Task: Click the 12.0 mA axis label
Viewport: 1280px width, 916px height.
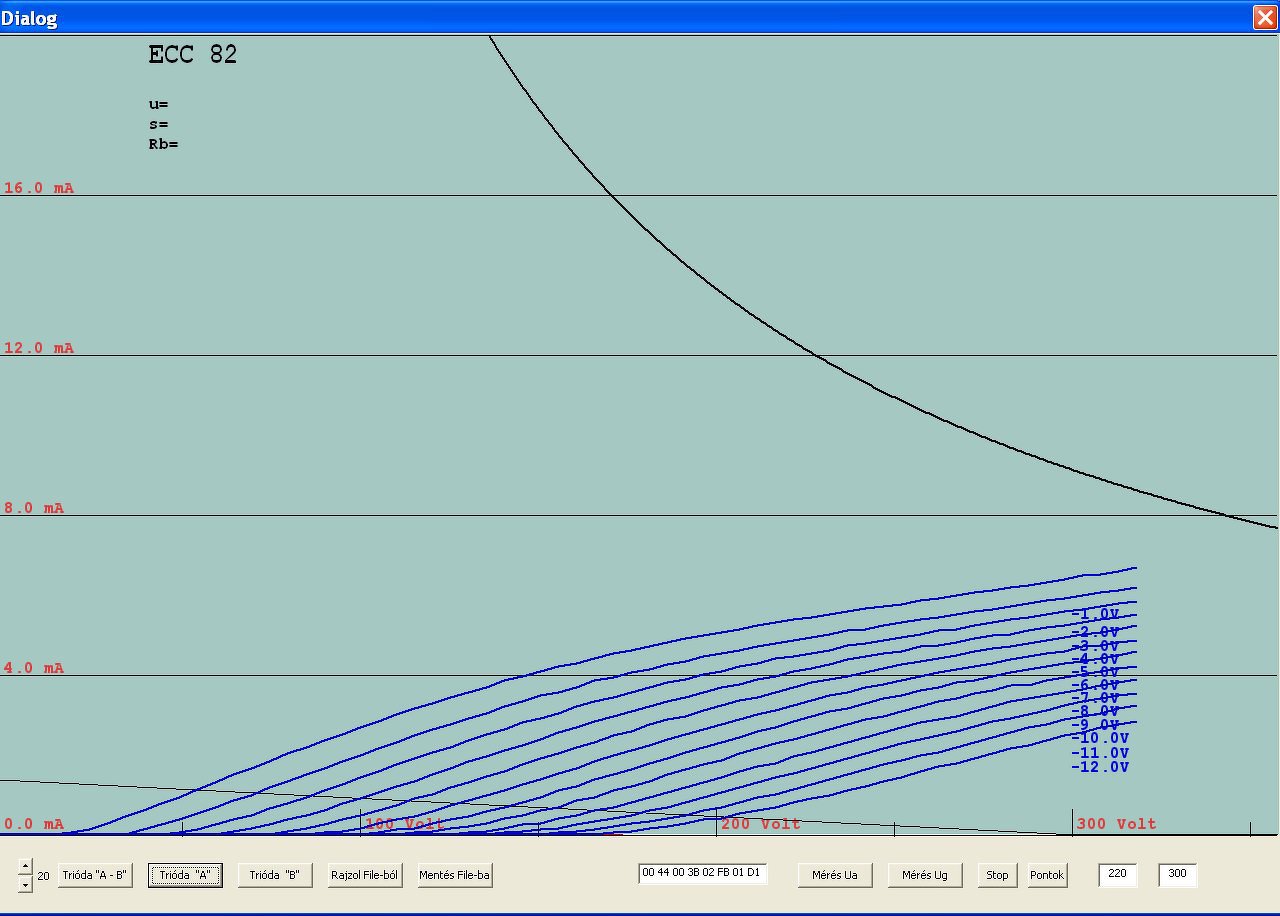Action: pyautogui.click(x=39, y=348)
